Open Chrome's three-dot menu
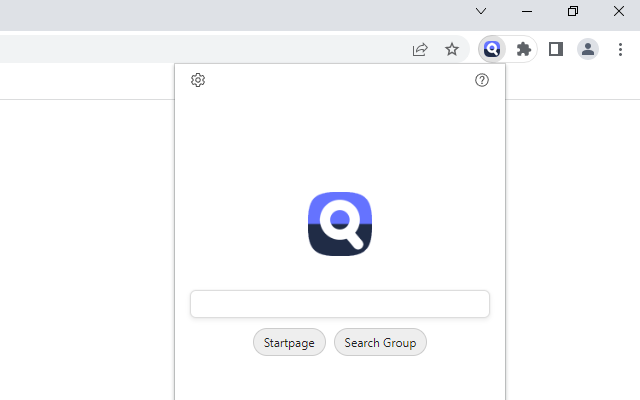The height and width of the screenshot is (400, 640). [x=620, y=49]
